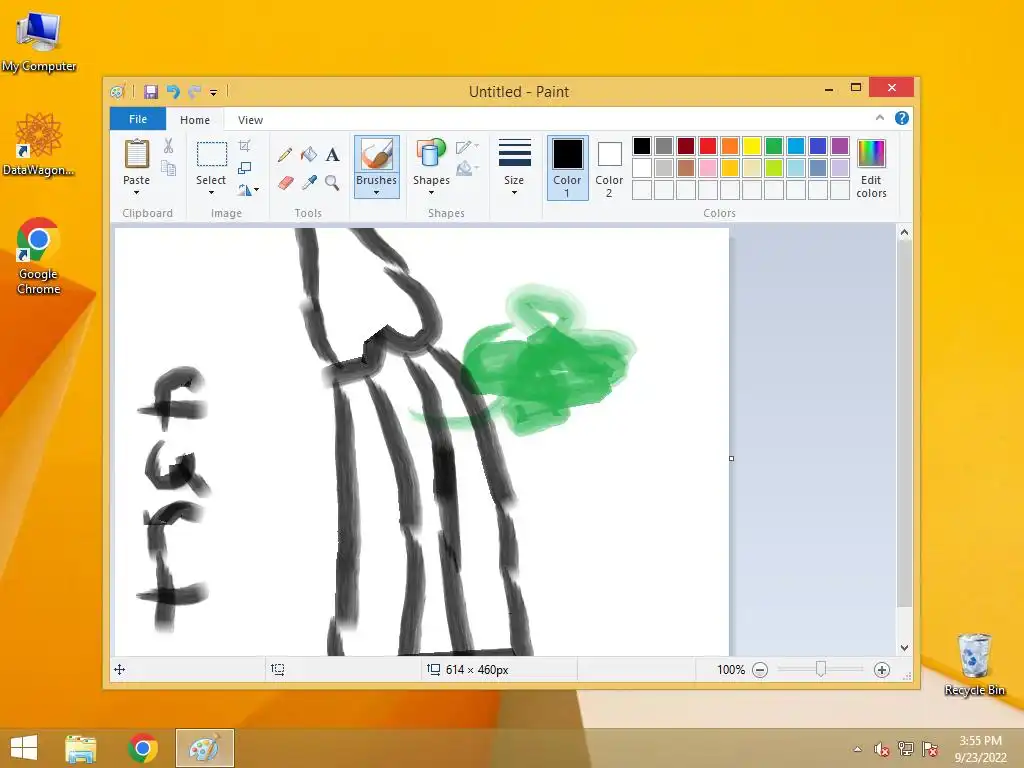Click the Zoom in plus button
This screenshot has width=1024, height=768.
coord(882,669)
